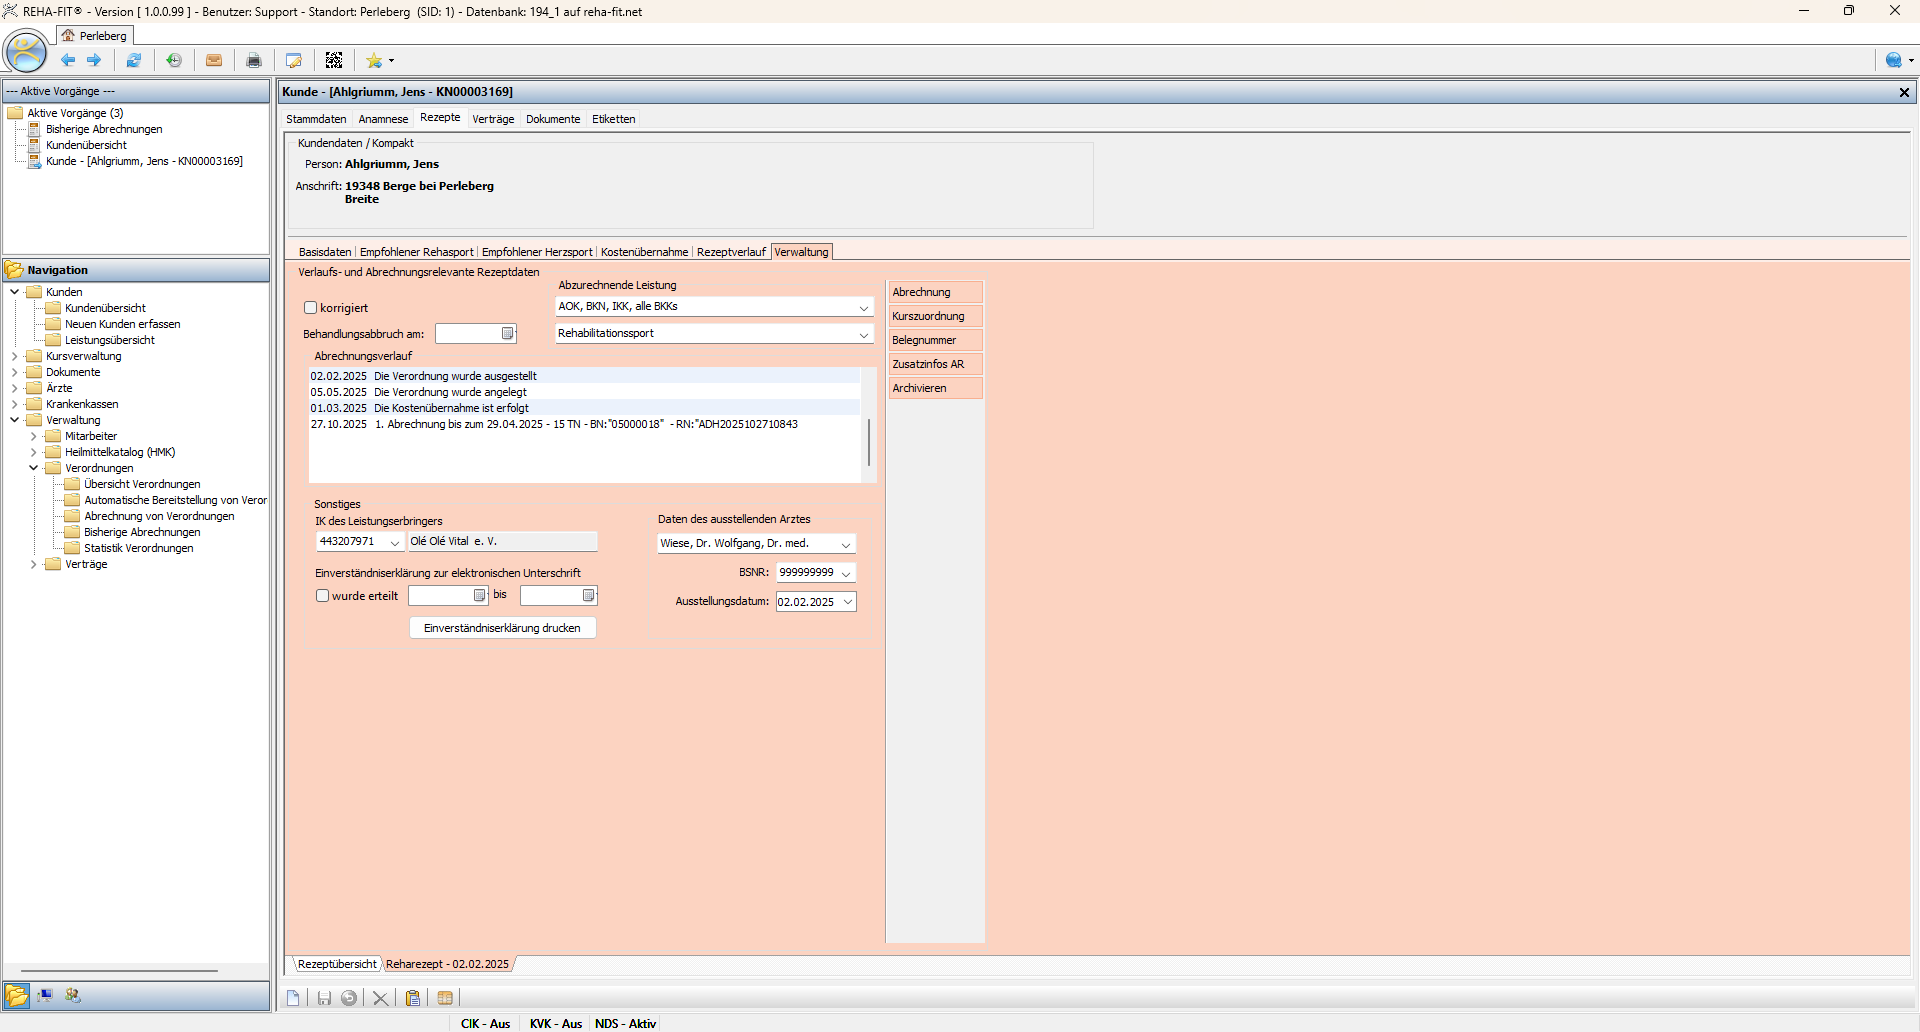This screenshot has width=1920, height=1032.
Task: Click the window-with-pencil edit icon
Action: pos(294,60)
